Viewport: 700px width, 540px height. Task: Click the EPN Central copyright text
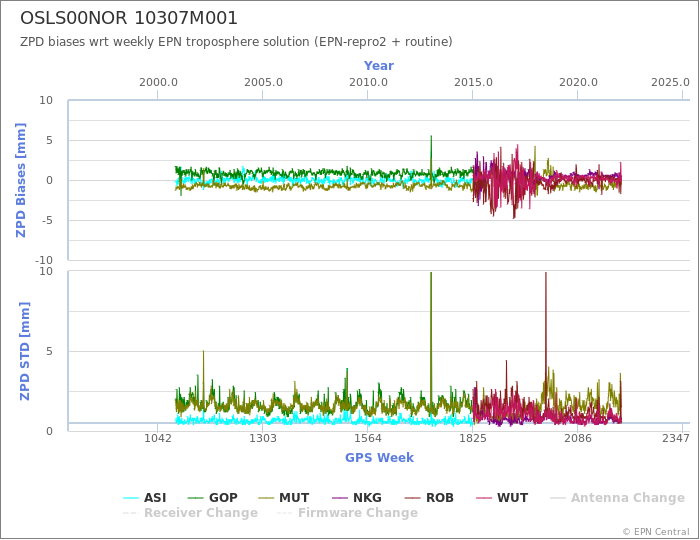656,532
